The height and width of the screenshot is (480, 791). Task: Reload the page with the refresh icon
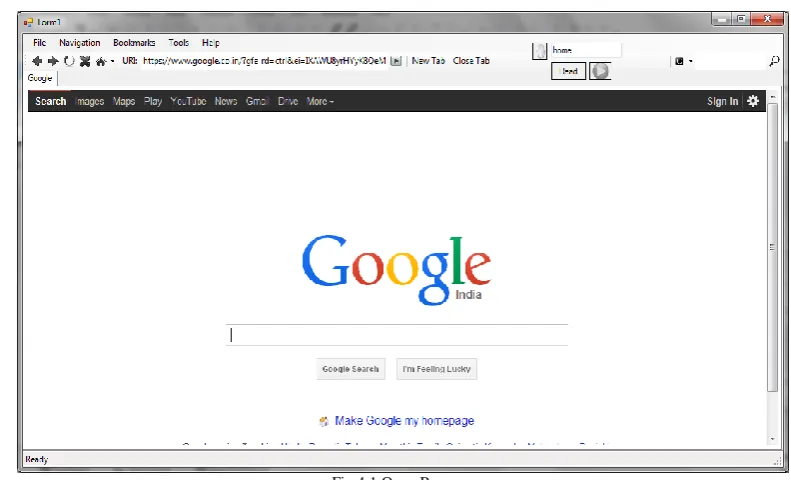(x=69, y=61)
